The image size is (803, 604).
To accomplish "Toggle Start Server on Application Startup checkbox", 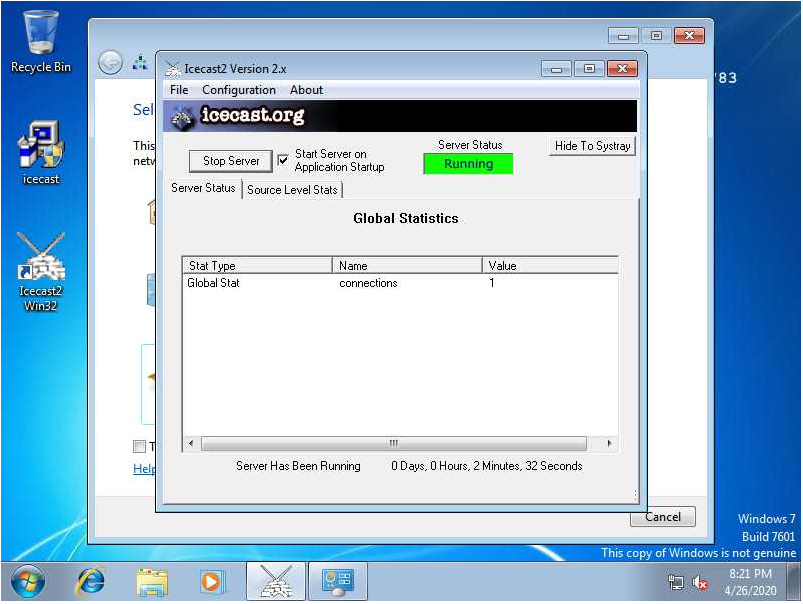I will (283, 160).
